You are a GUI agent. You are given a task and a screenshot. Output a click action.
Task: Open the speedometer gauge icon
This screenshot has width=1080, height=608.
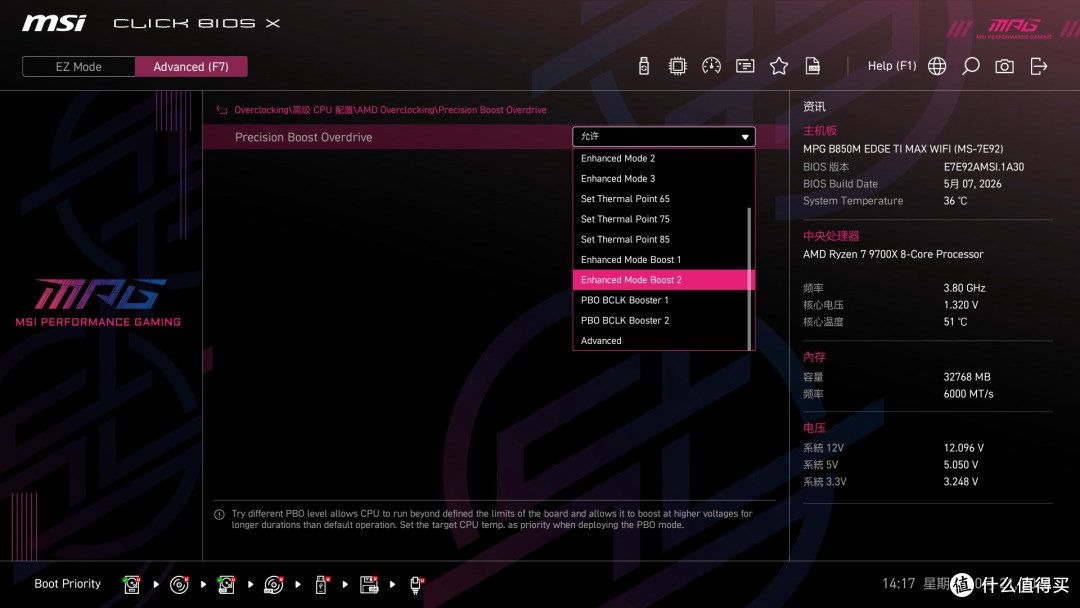[x=712, y=66]
